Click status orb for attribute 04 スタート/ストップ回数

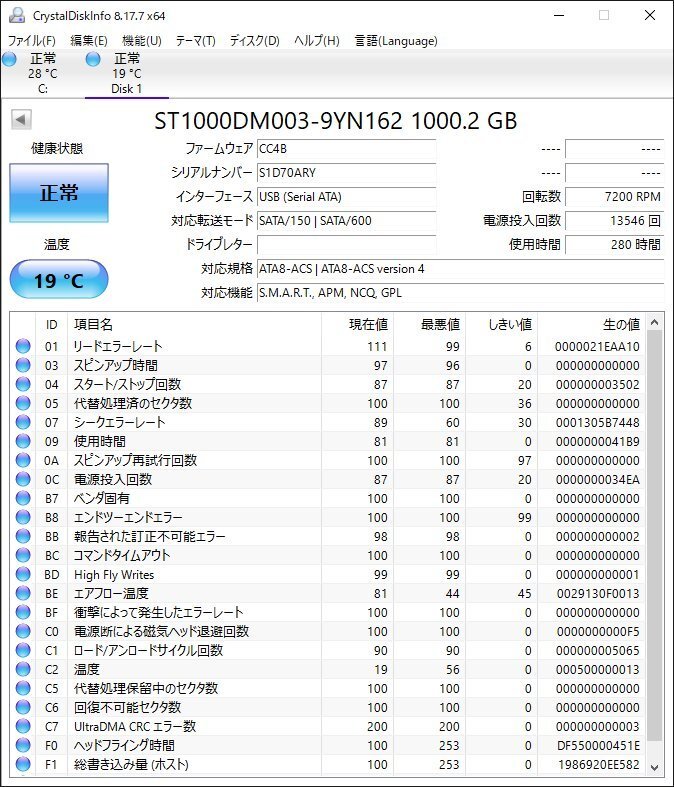click(23, 384)
